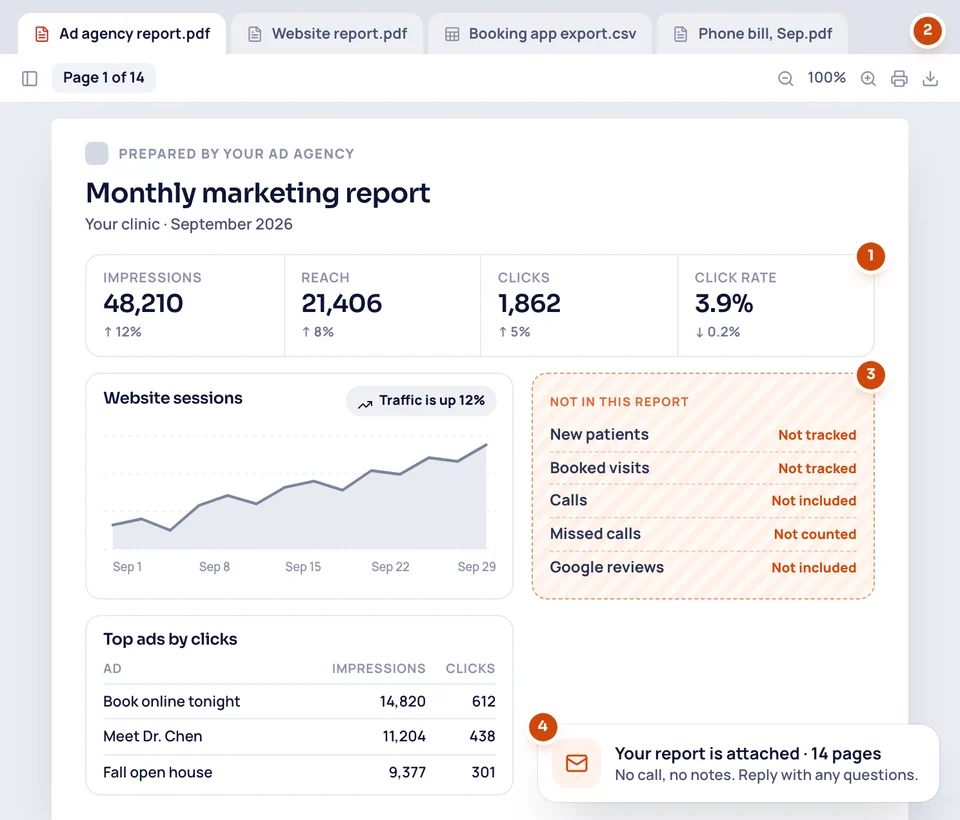The width and height of the screenshot is (960, 820).
Task: Open the Booking app export.csv tab
Action: click(540, 34)
